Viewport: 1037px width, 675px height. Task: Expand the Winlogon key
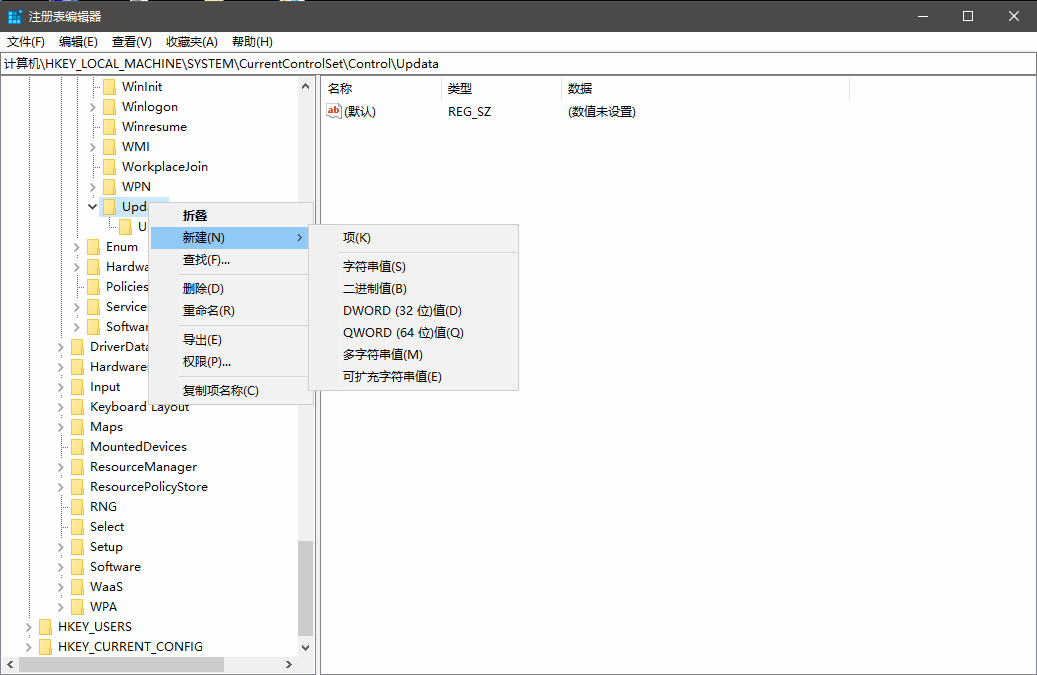coord(93,107)
